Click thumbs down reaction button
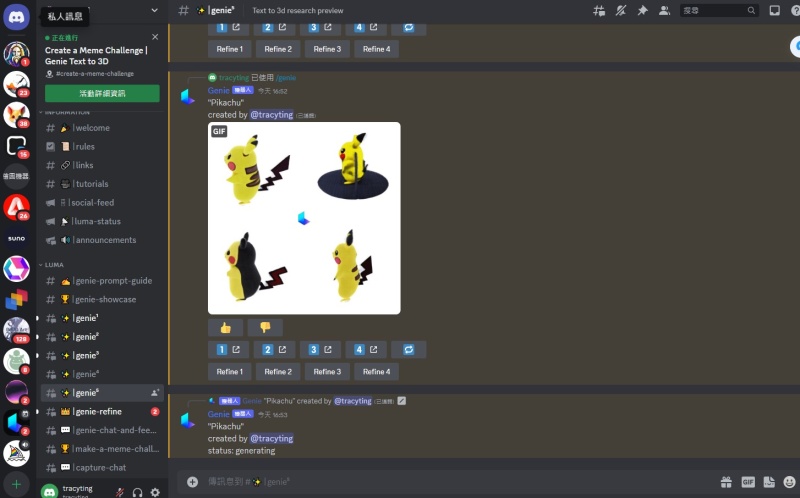The width and height of the screenshot is (800, 498). (x=265, y=328)
